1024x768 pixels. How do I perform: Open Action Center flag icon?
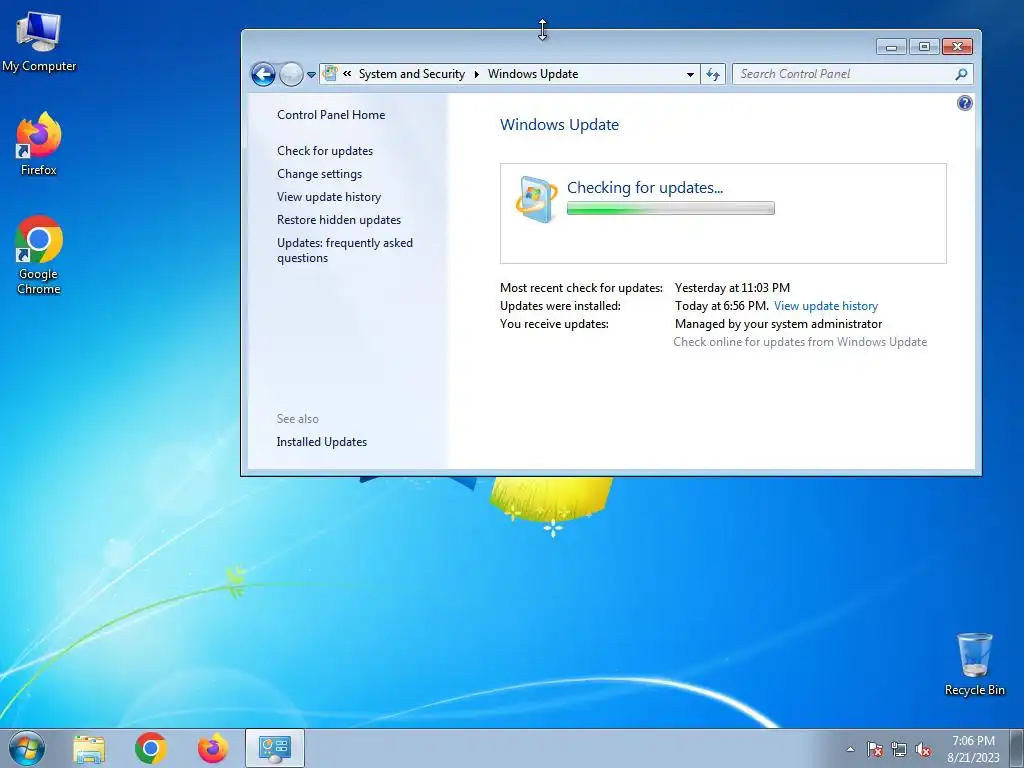click(x=874, y=749)
